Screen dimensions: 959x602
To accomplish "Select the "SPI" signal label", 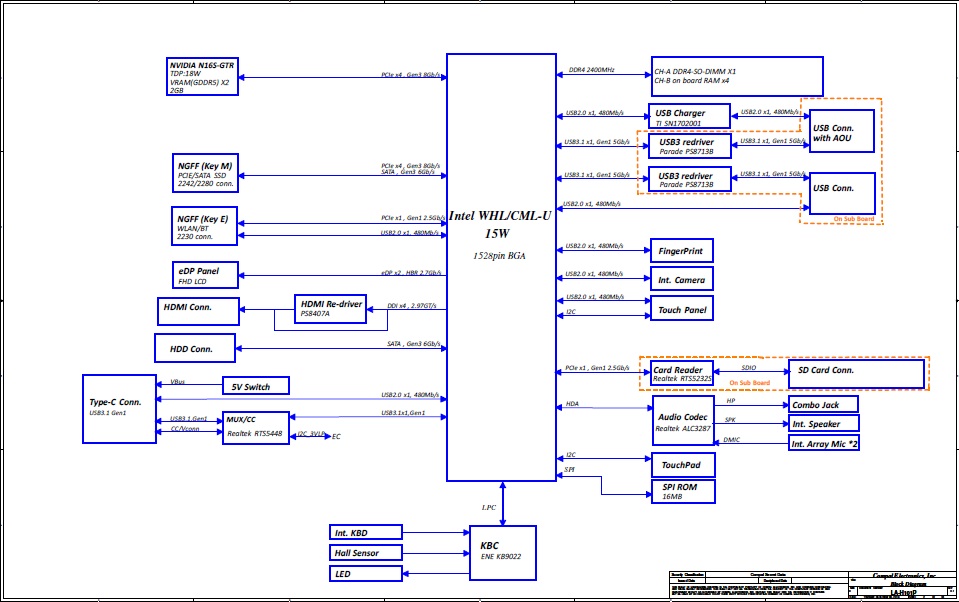I will [569, 469].
